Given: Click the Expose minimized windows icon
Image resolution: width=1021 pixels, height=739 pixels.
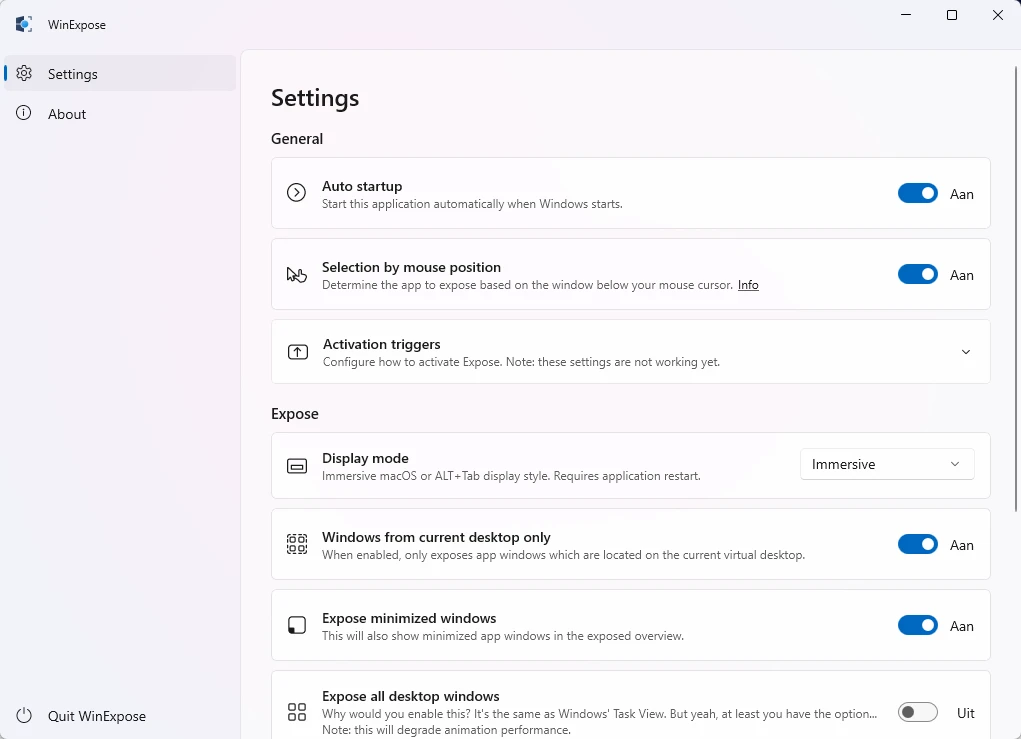Looking at the screenshot, I should point(297,625).
